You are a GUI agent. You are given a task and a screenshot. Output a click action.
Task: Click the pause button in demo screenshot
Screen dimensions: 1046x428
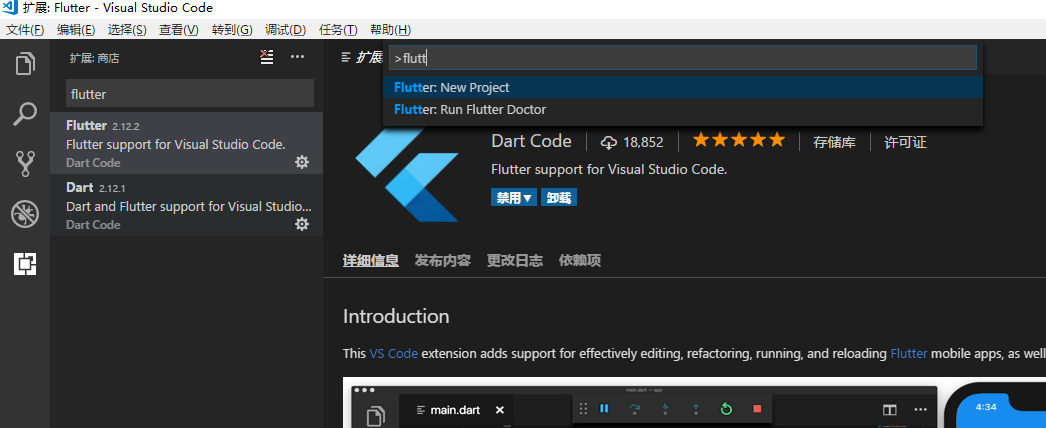pos(604,409)
